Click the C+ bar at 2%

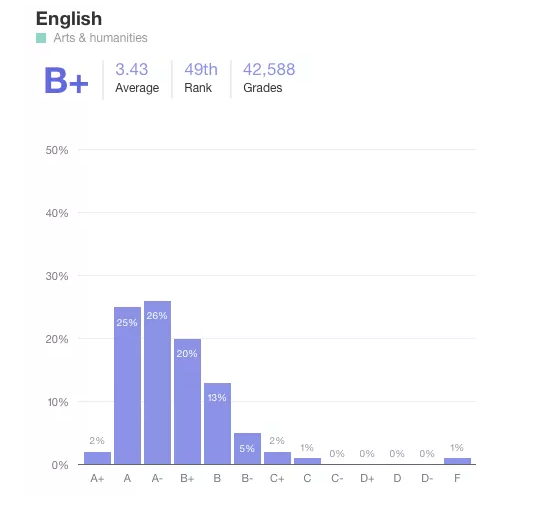click(x=278, y=458)
